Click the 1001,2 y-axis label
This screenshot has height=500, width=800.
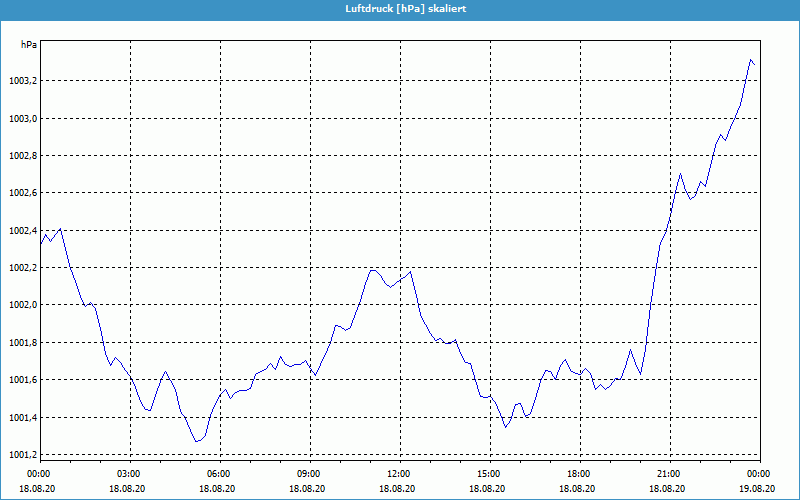[20, 455]
